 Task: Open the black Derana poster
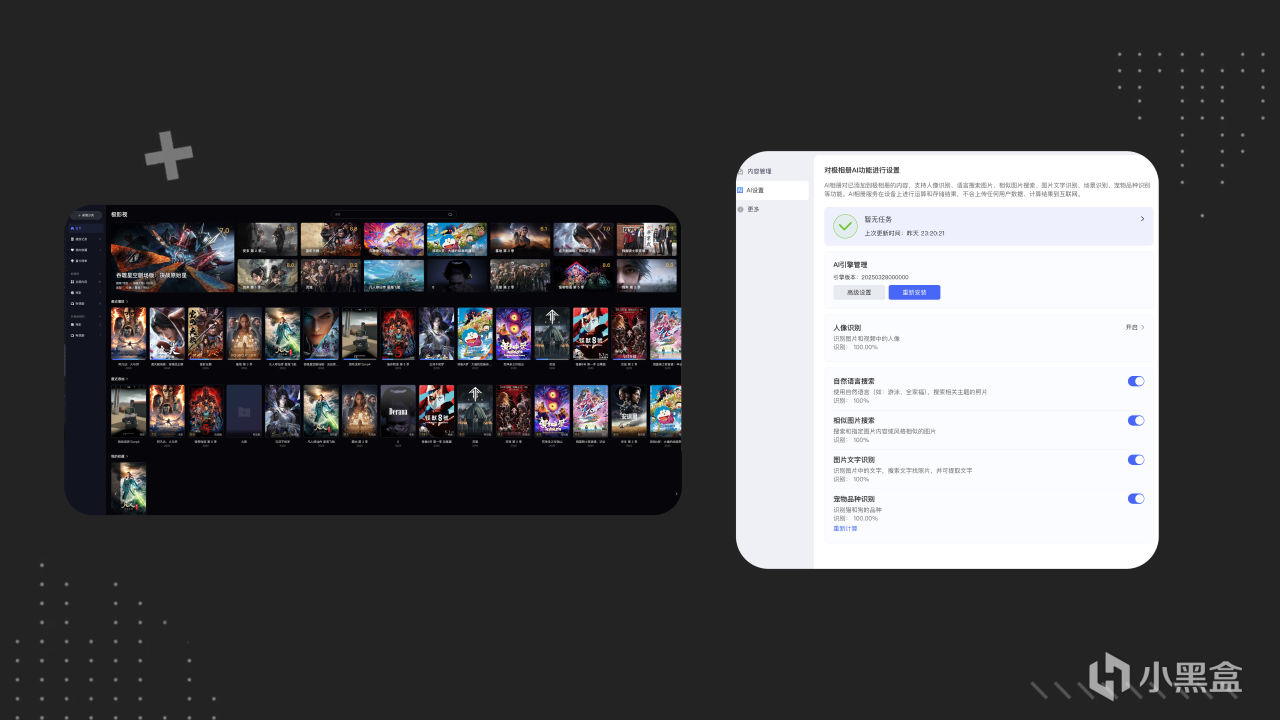click(x=397, y=409)
